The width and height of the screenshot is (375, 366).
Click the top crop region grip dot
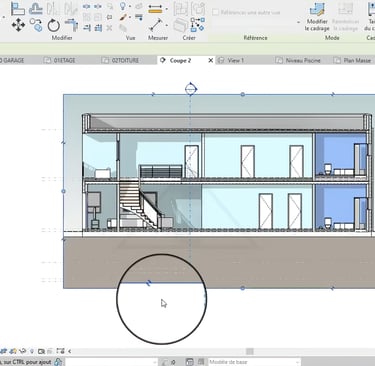243,94
